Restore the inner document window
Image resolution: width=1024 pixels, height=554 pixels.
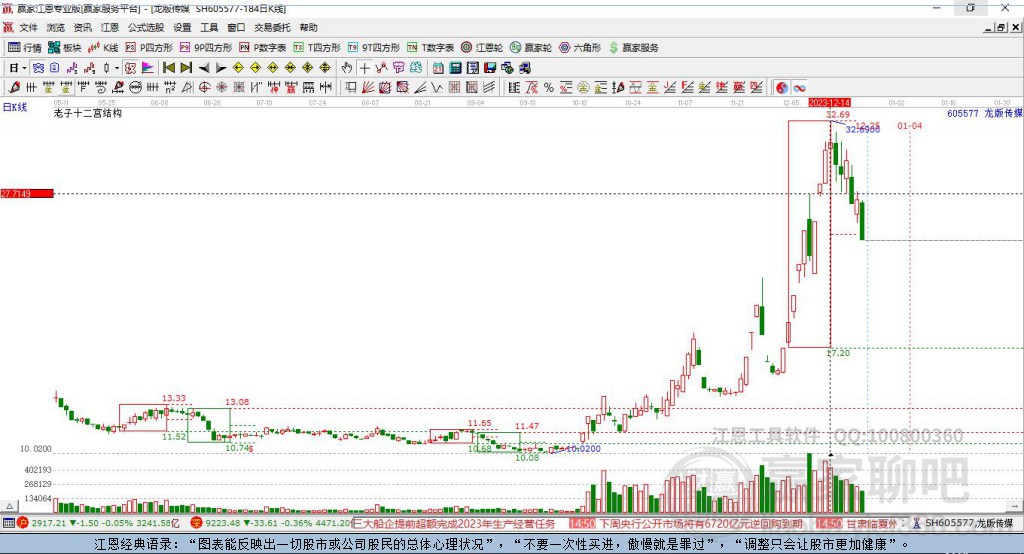(1001, 27)
